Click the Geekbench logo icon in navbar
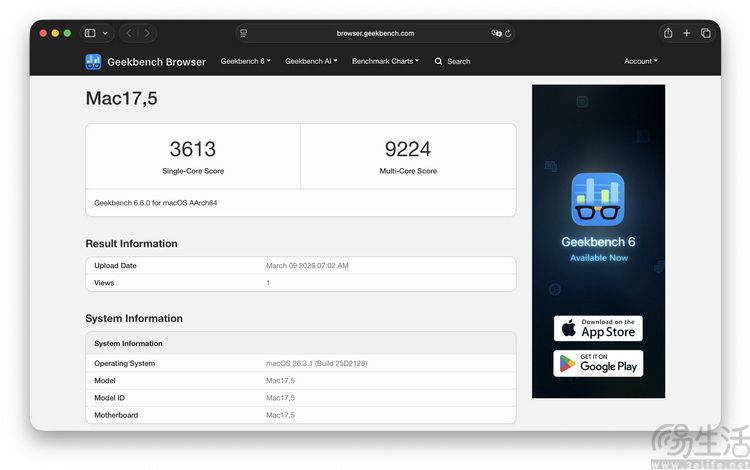 click(x=93, y=61)
